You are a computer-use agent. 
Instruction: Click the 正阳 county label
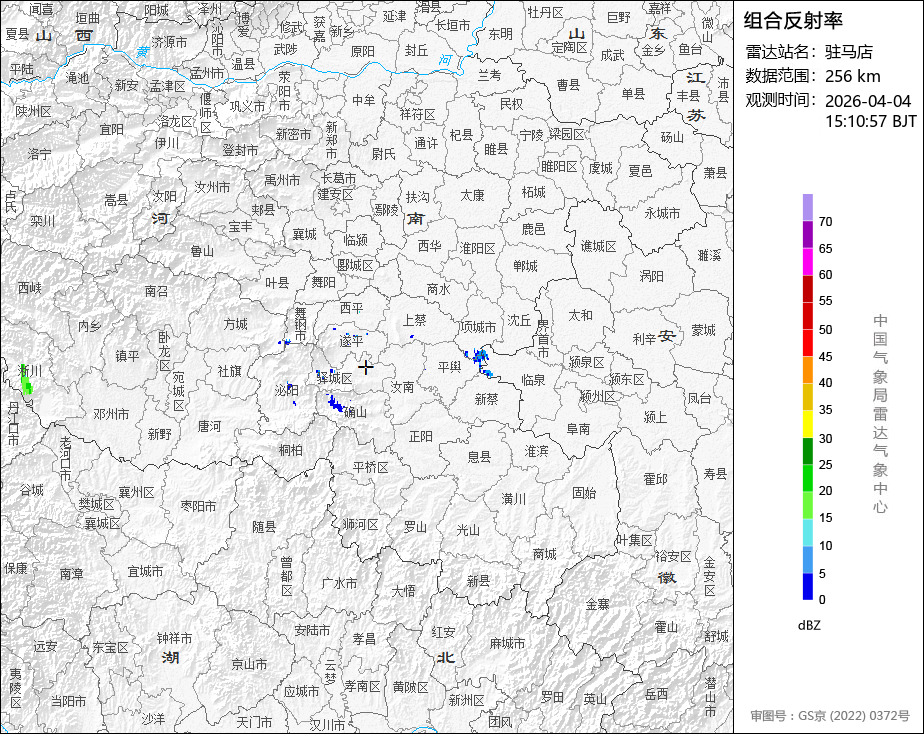point(421,437)
